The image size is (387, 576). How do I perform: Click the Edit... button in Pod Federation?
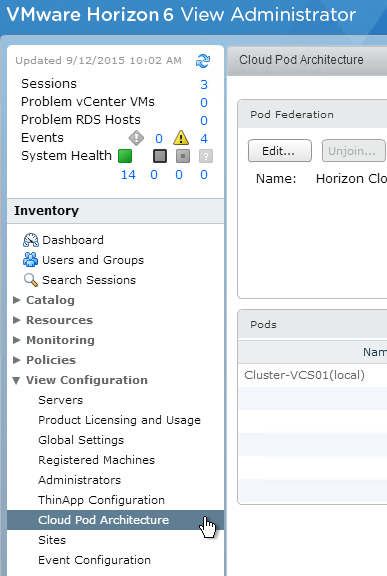280,151
